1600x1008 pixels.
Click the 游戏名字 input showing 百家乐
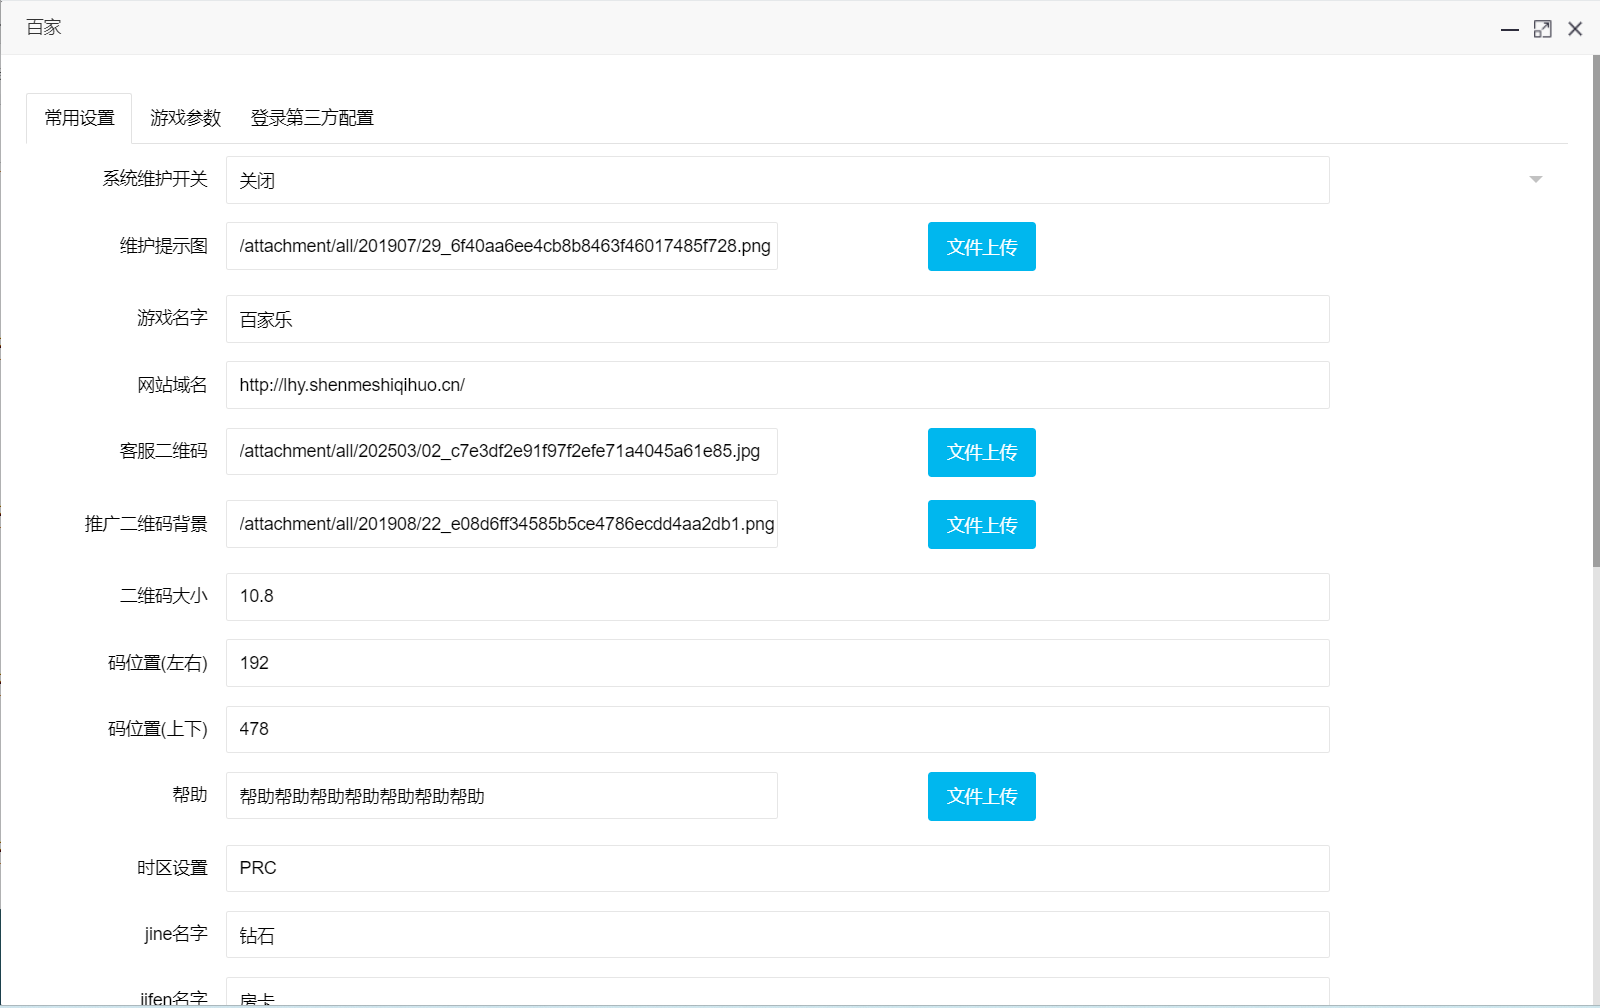coord(778,319)
